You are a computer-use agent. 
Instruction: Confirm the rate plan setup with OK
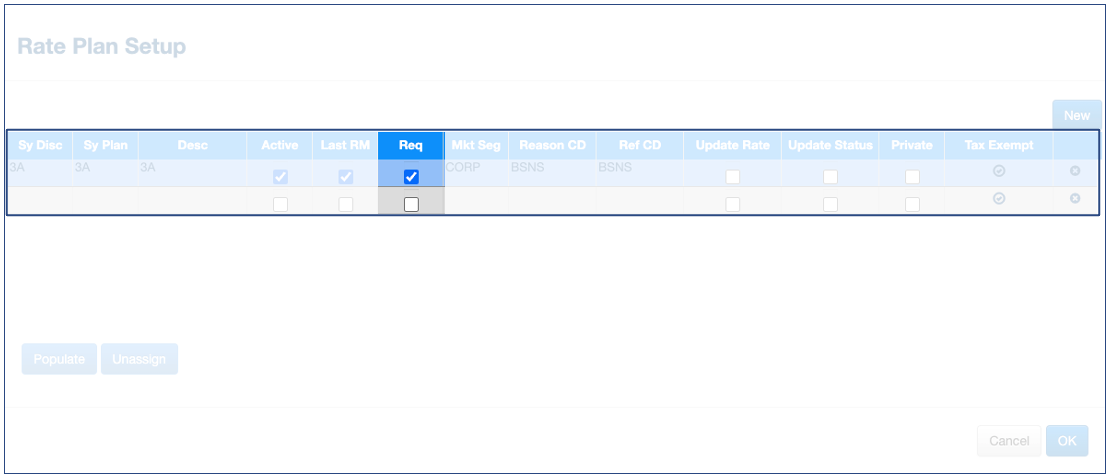click(1067, 441)
